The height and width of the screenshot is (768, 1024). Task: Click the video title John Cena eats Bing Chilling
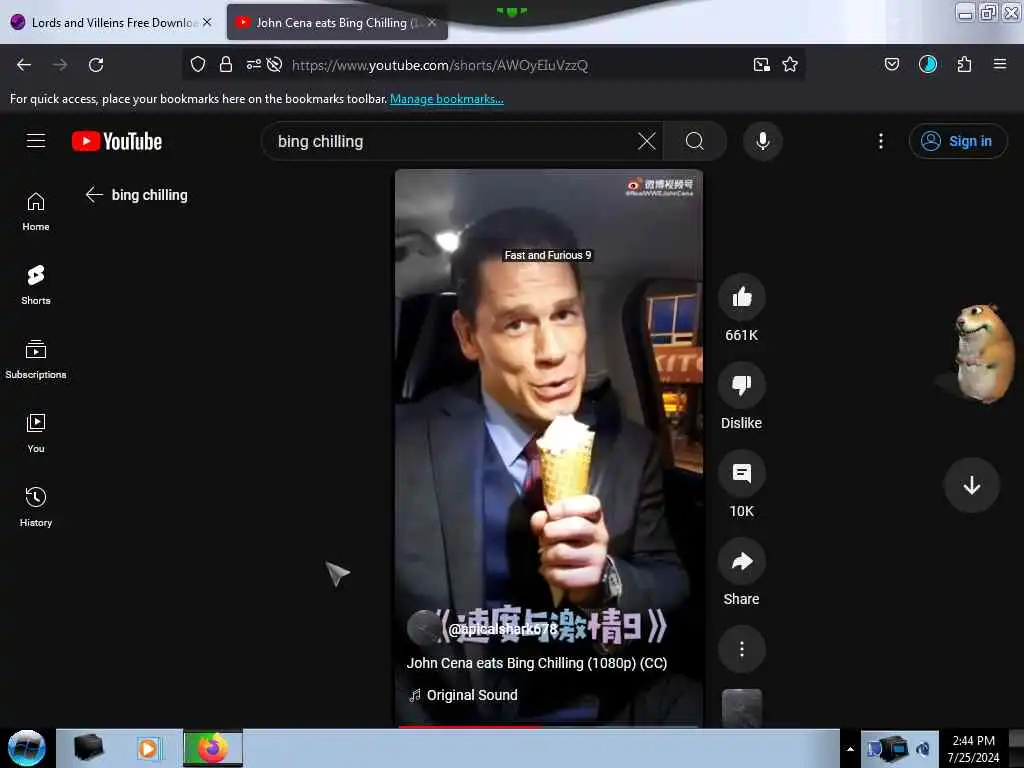(537, 663)
